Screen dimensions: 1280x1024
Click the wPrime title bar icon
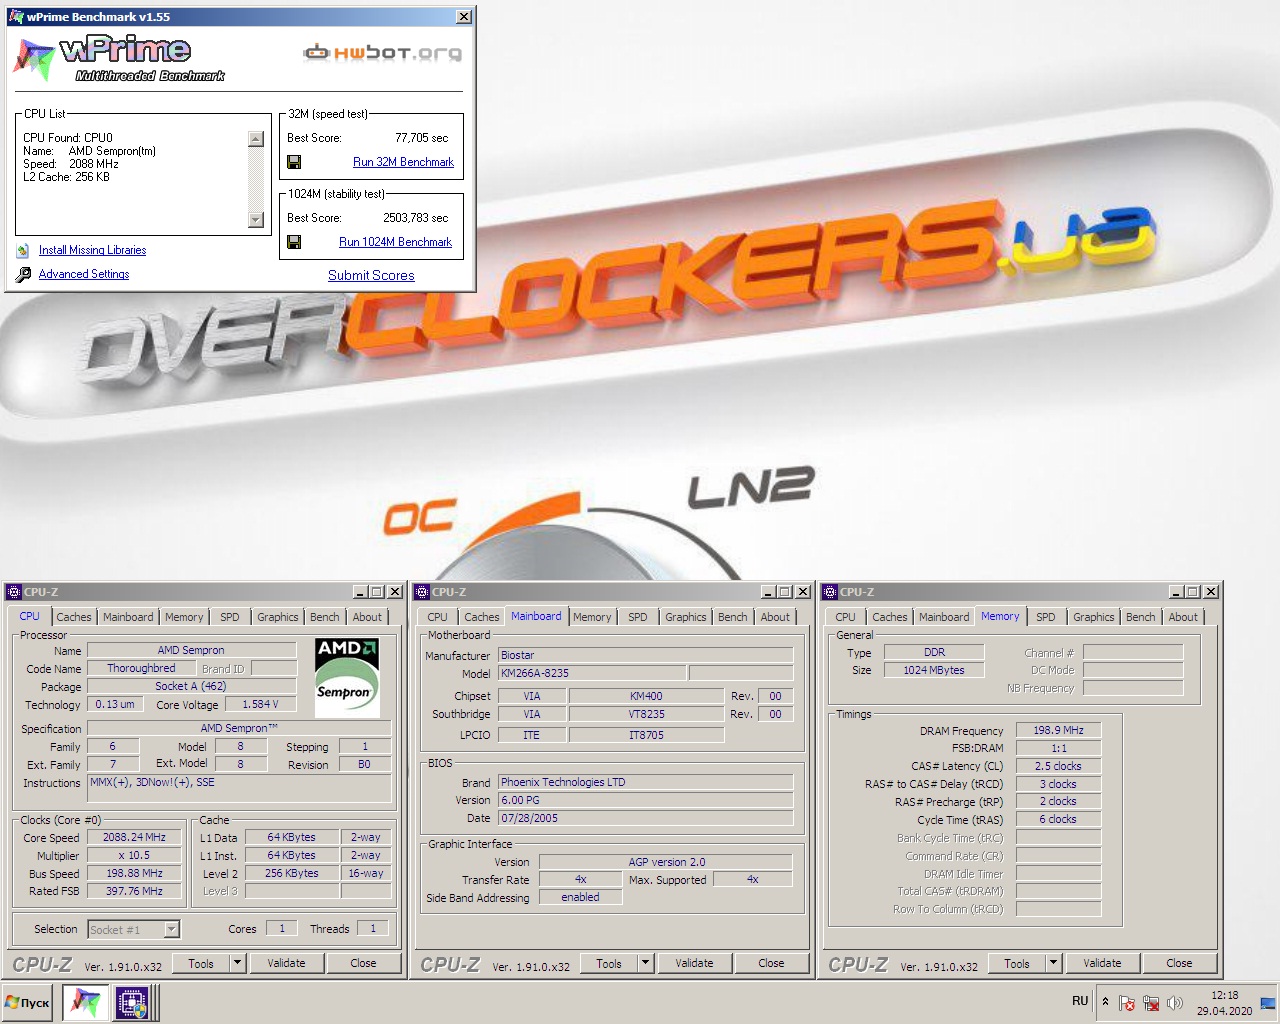point(16,16)
